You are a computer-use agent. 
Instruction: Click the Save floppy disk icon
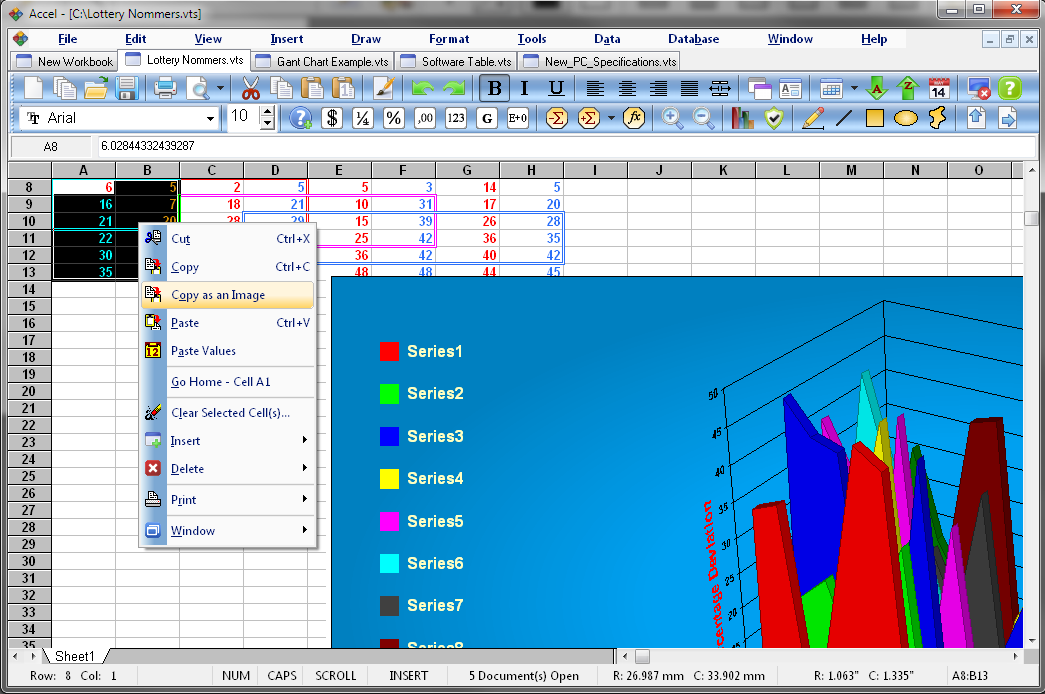127,88
